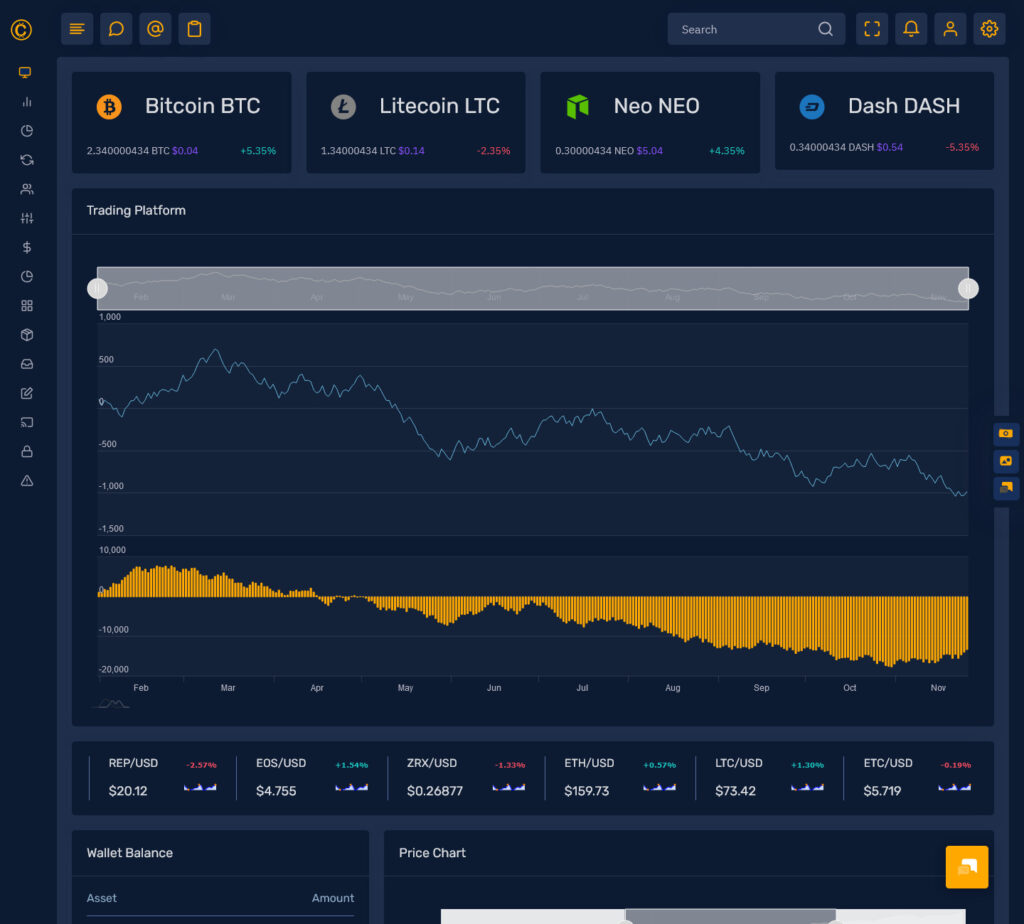Open the bar chart statistics sidebar icon
Image resolution: width=1024 pixels, height=924 pixels.
[x=27, y=101]
